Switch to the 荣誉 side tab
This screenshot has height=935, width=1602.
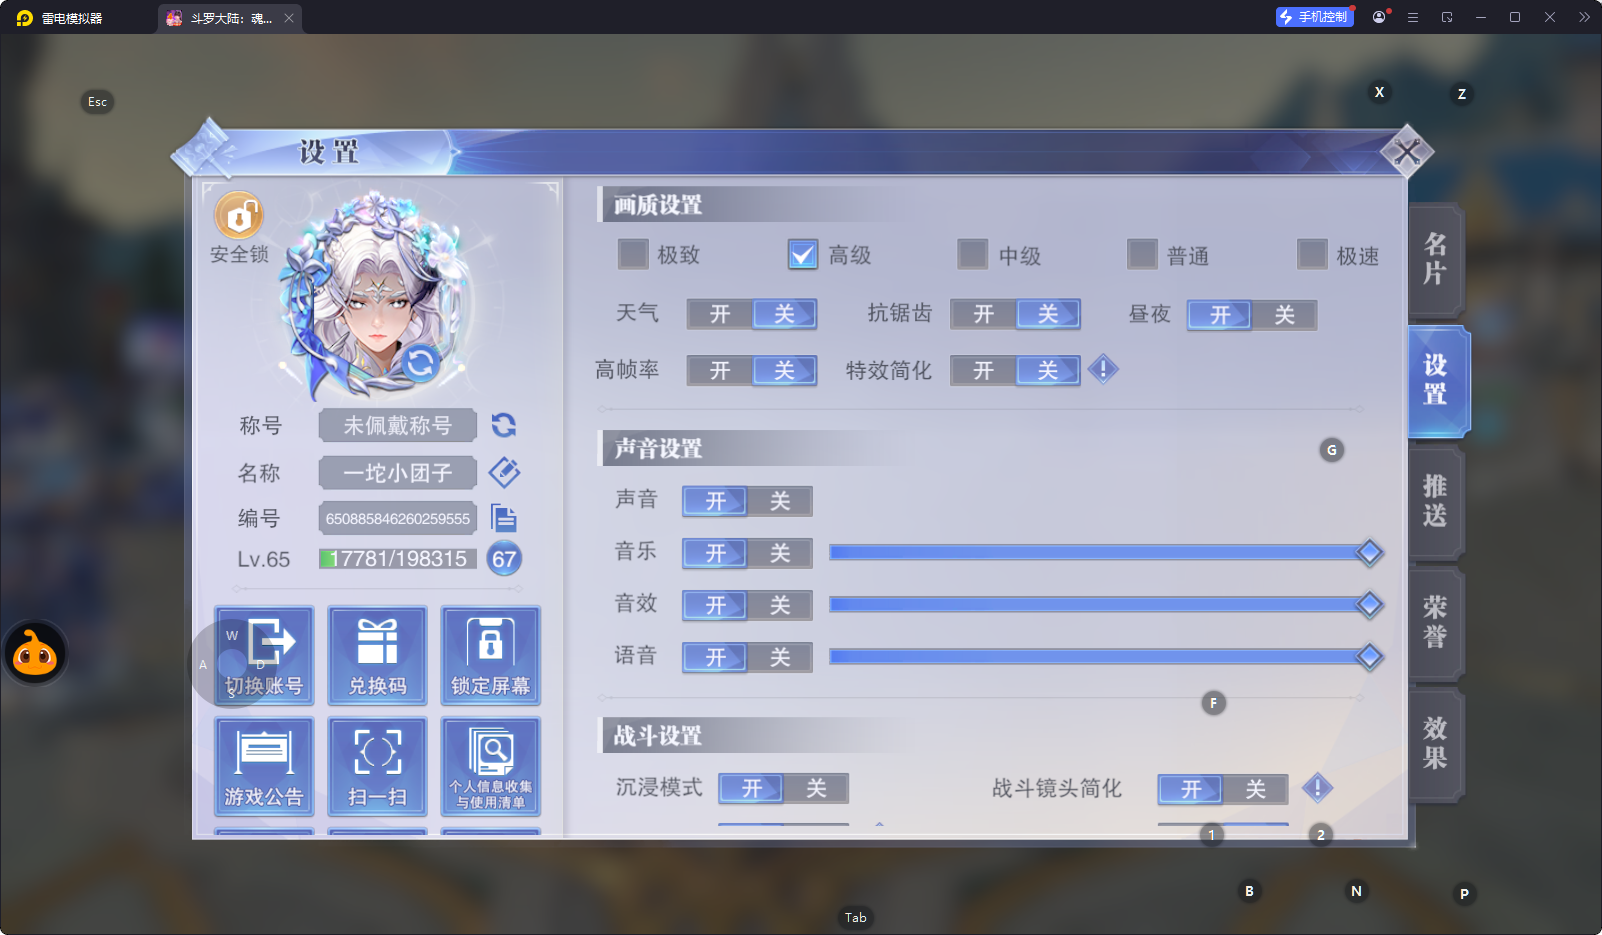(x=1436, y=623)
